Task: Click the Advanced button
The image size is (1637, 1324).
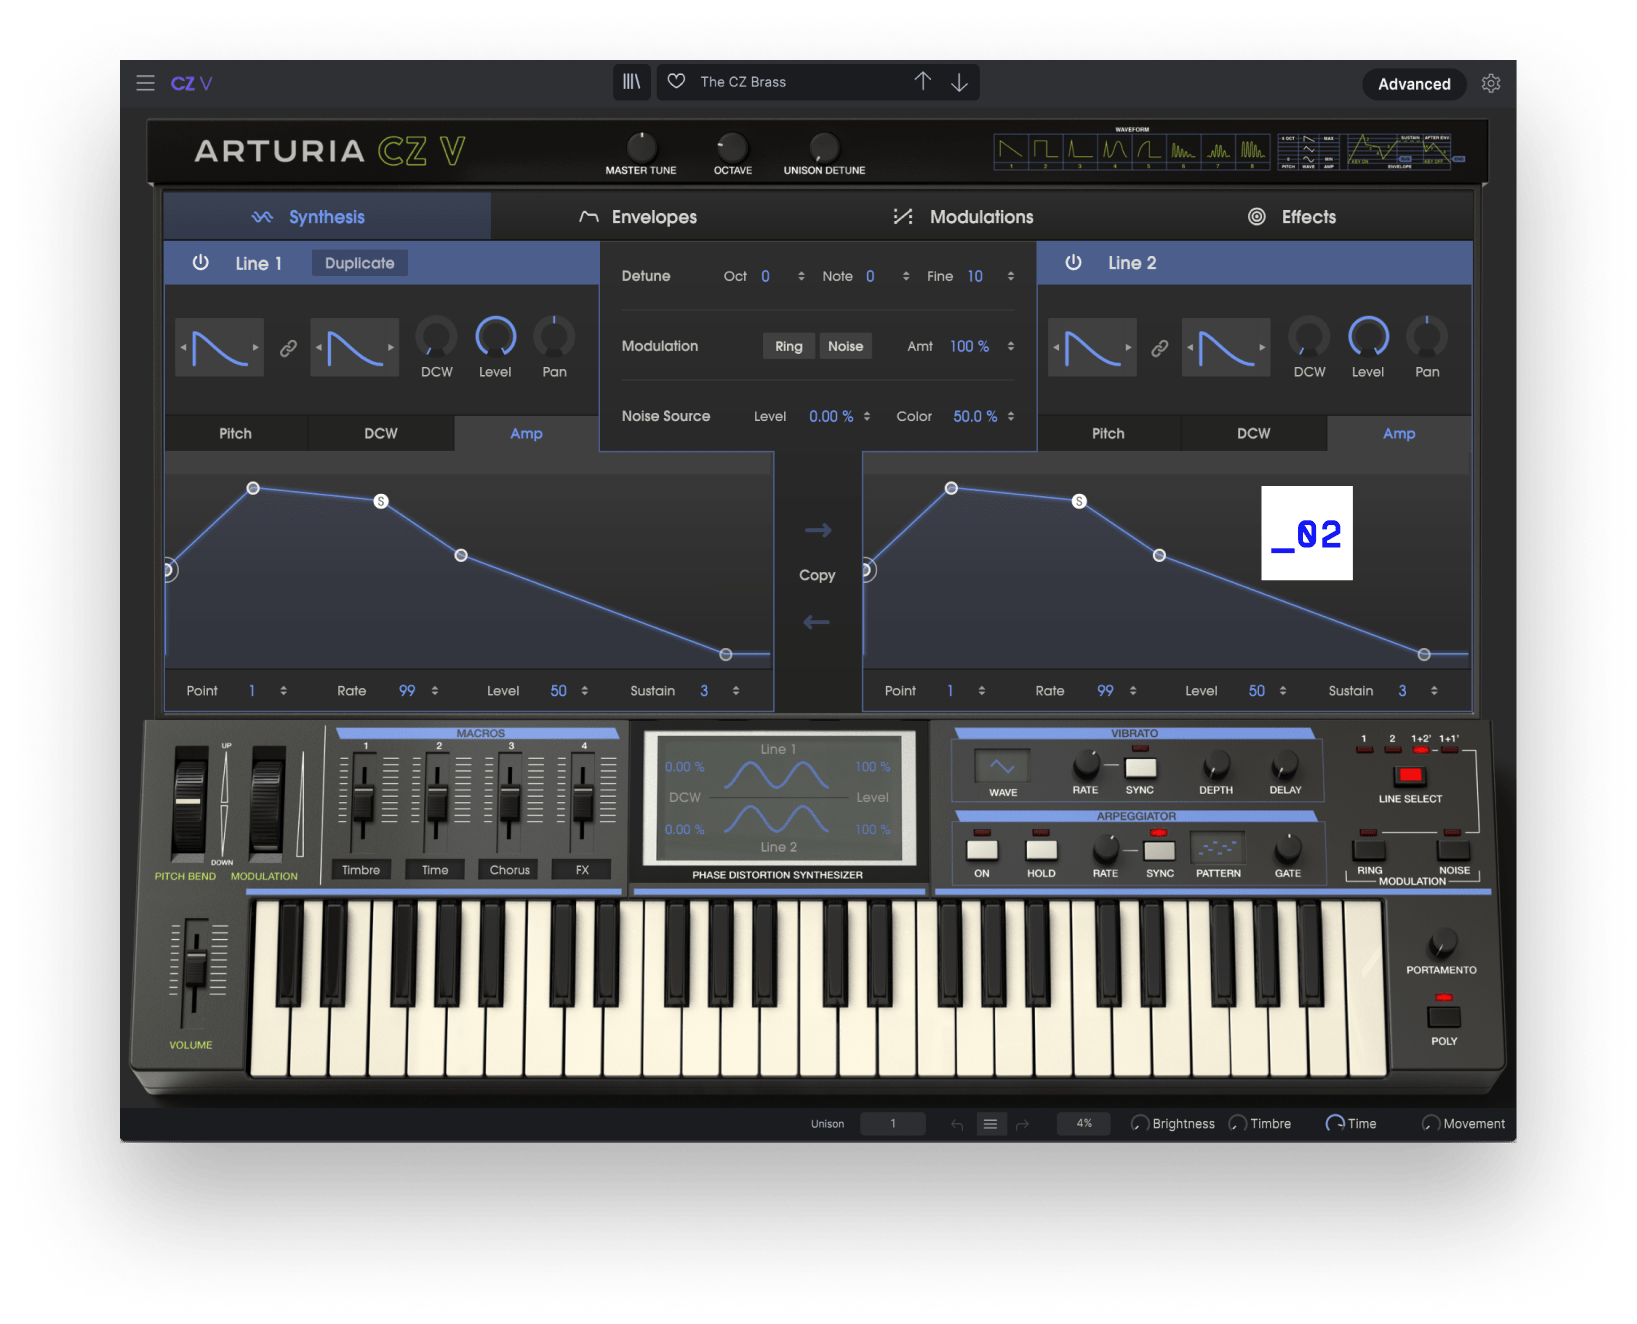Action: click(x=1413, y=84)
